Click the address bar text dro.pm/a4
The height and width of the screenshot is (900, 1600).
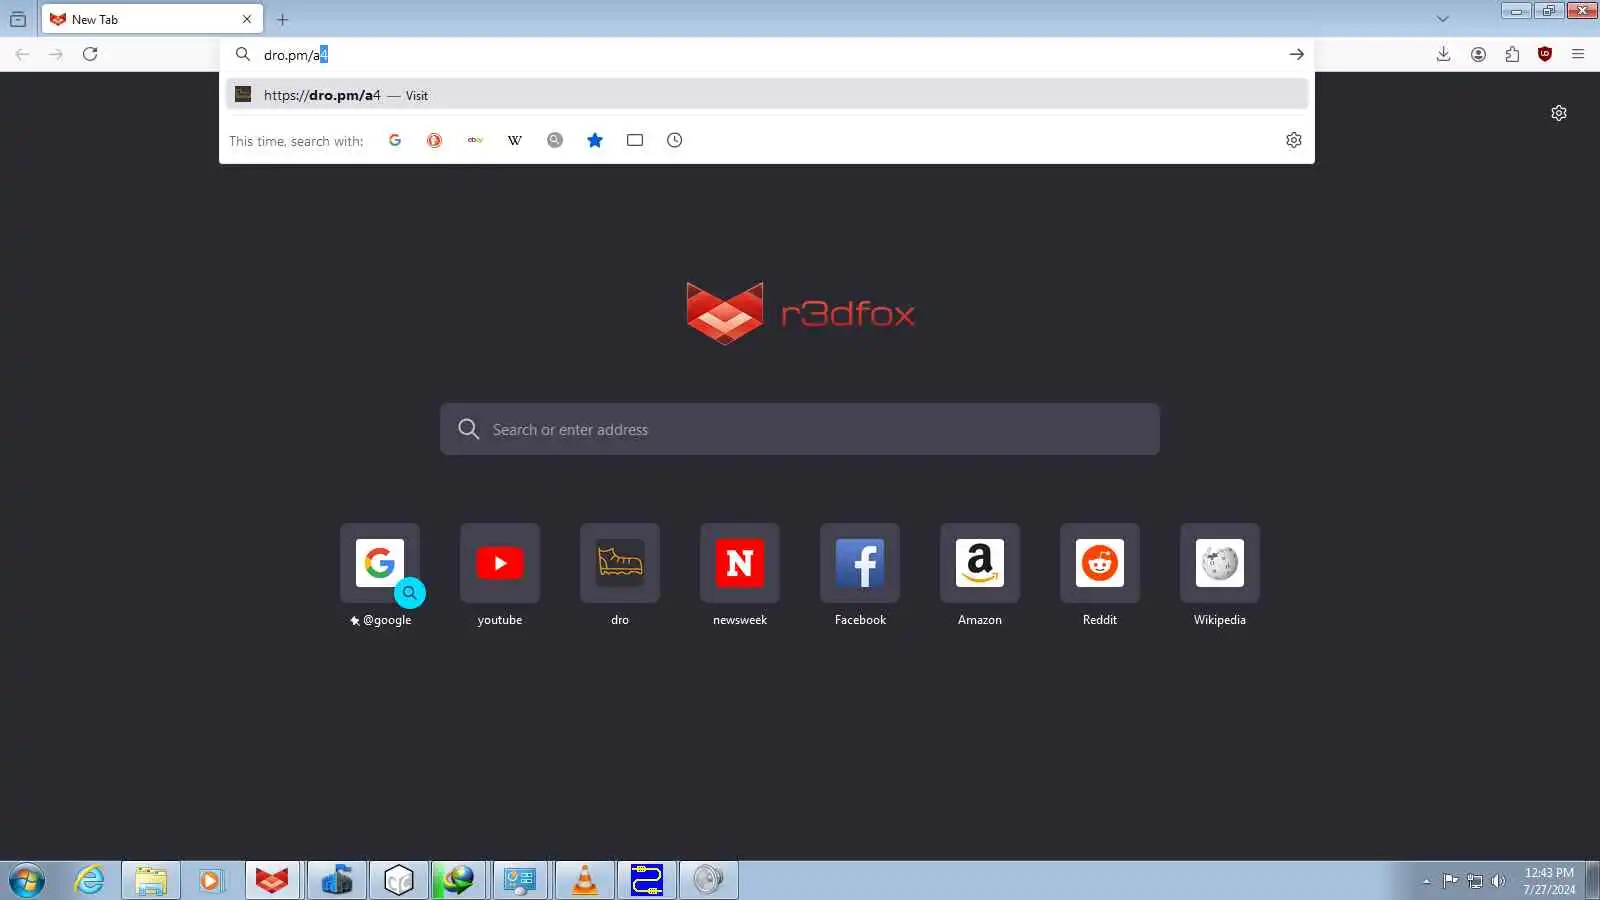[296, 55]
